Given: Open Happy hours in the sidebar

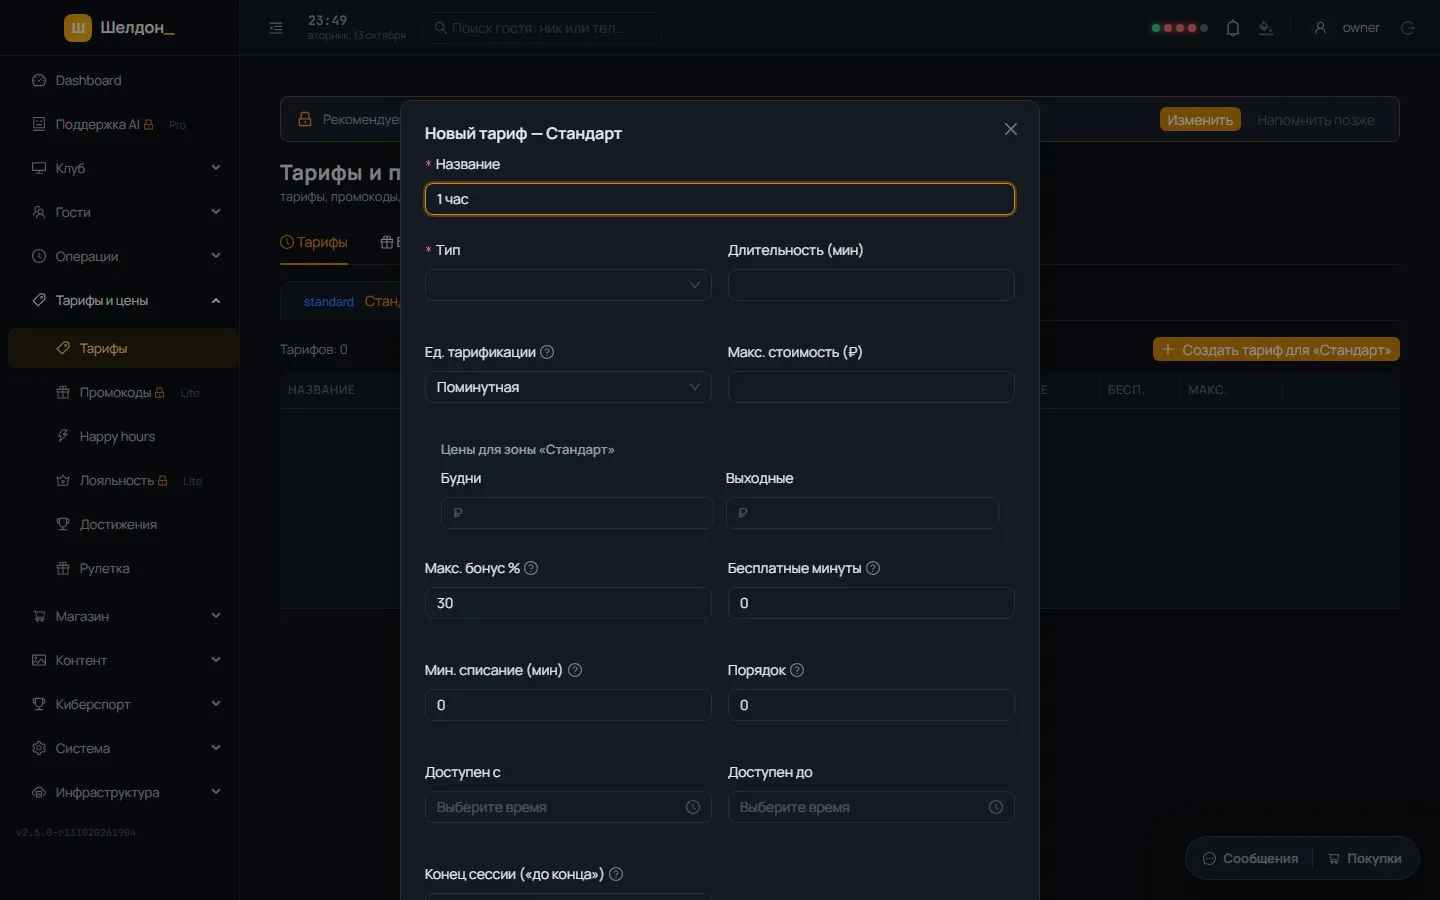Looking at the screenshot, I should tap(123, 436).
